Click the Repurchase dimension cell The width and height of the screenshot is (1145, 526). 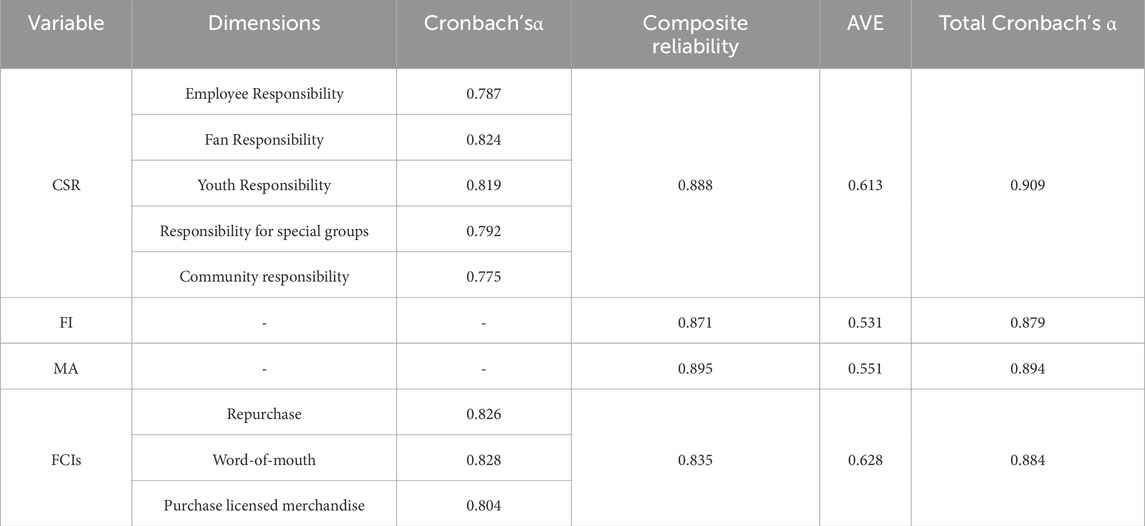coord(264,414)
